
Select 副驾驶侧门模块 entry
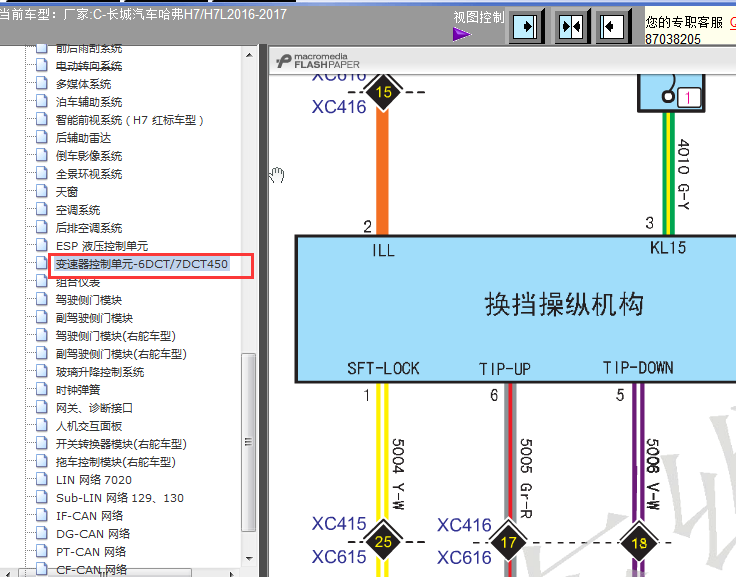tap(94, 318)
